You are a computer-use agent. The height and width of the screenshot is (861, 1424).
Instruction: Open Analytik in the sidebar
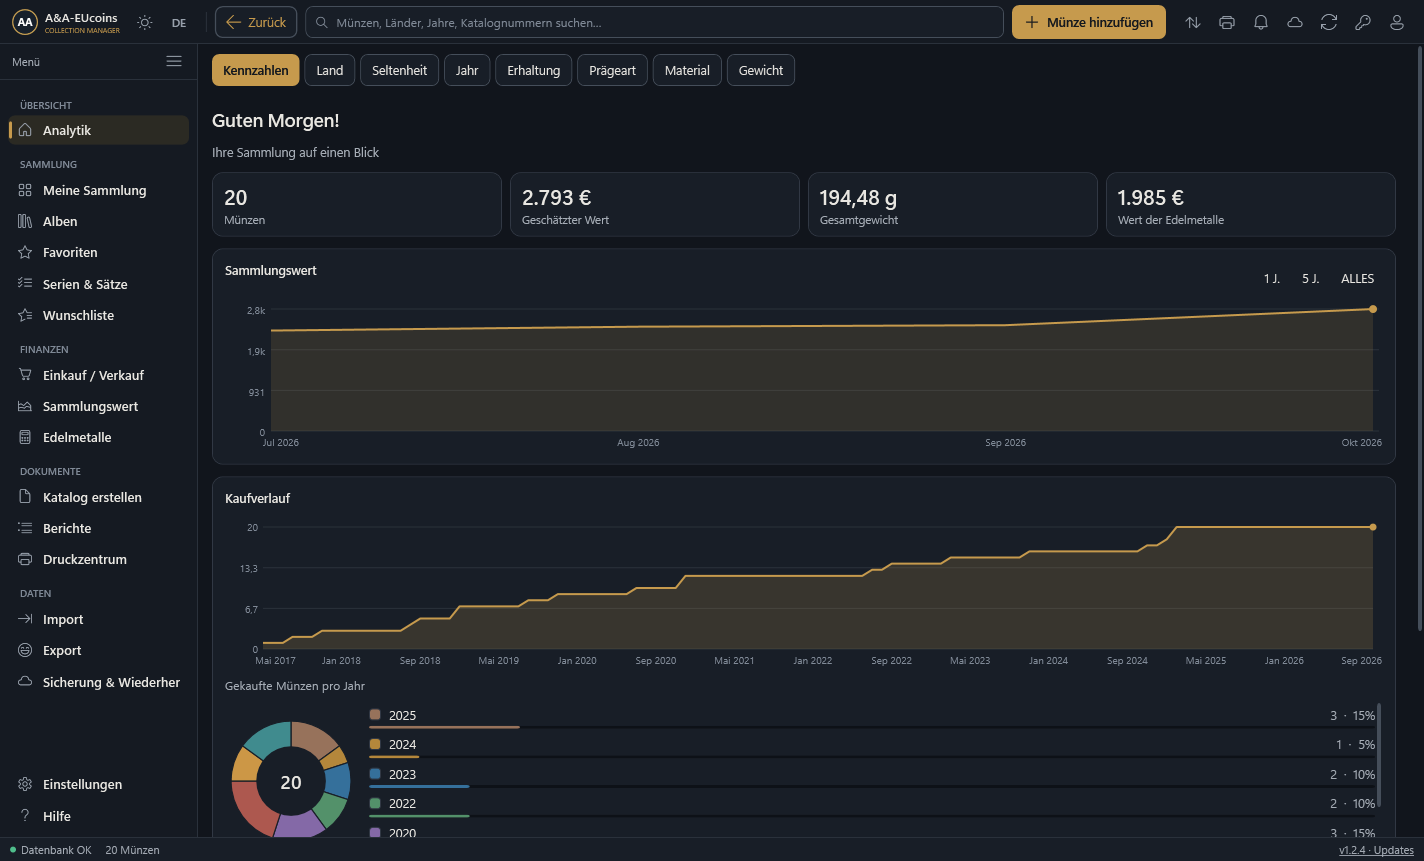click(99, 130)
